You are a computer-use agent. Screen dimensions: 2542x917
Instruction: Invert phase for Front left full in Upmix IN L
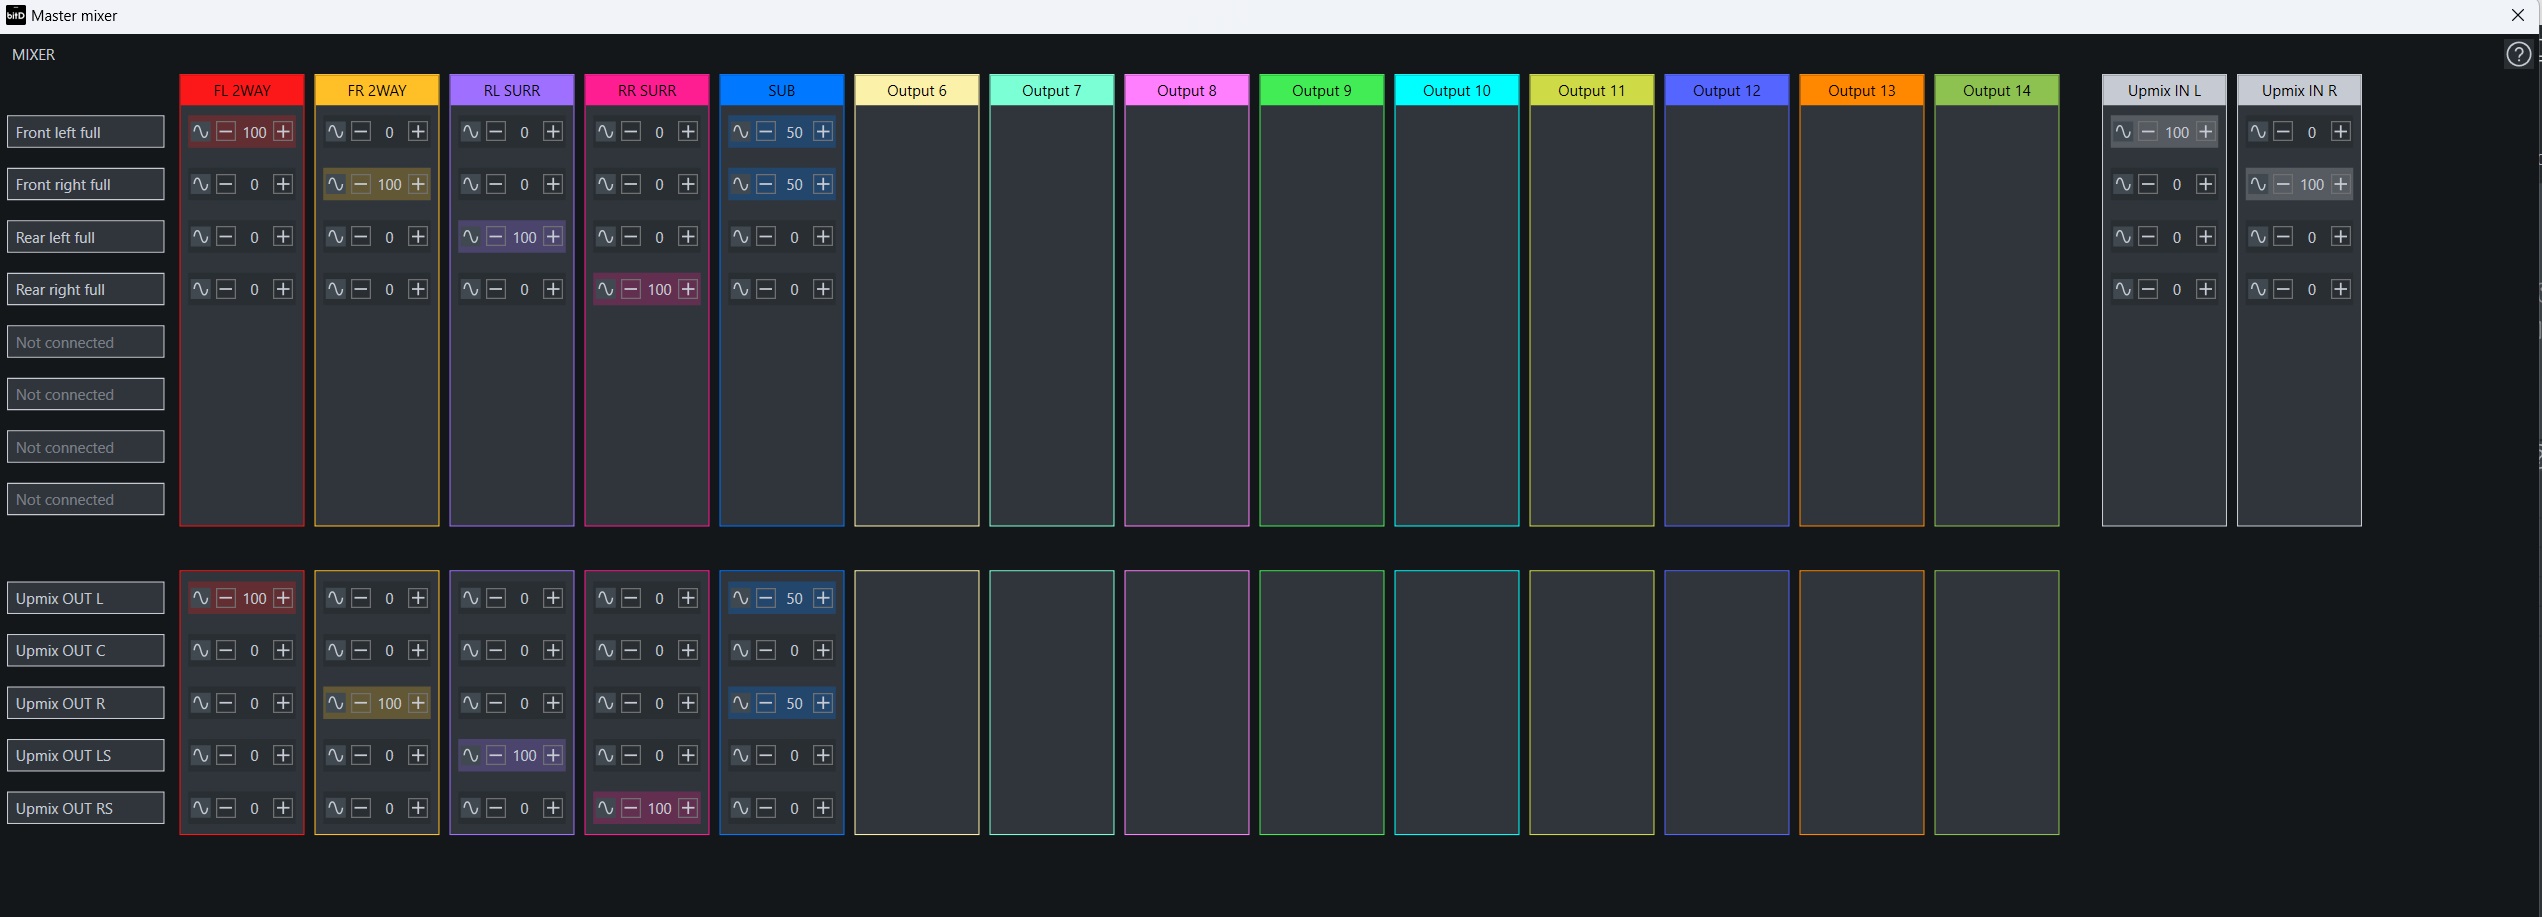click(x=2123, y=132)
